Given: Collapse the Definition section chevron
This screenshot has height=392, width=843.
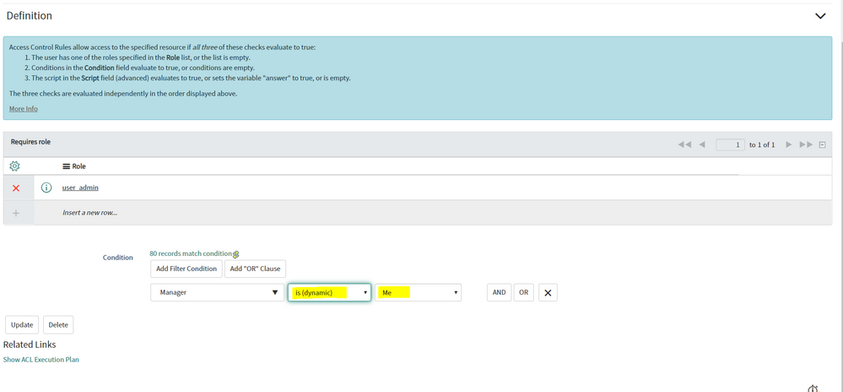Looking at the screenshot, I should (820, 16).
